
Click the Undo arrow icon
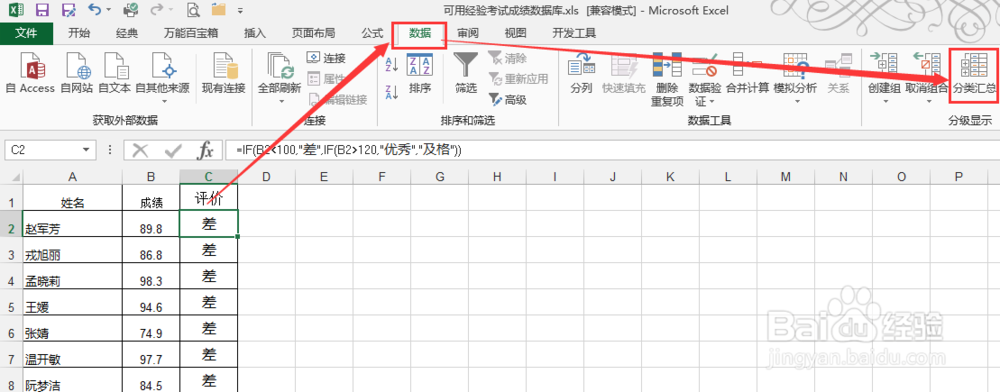coord(94,10)
